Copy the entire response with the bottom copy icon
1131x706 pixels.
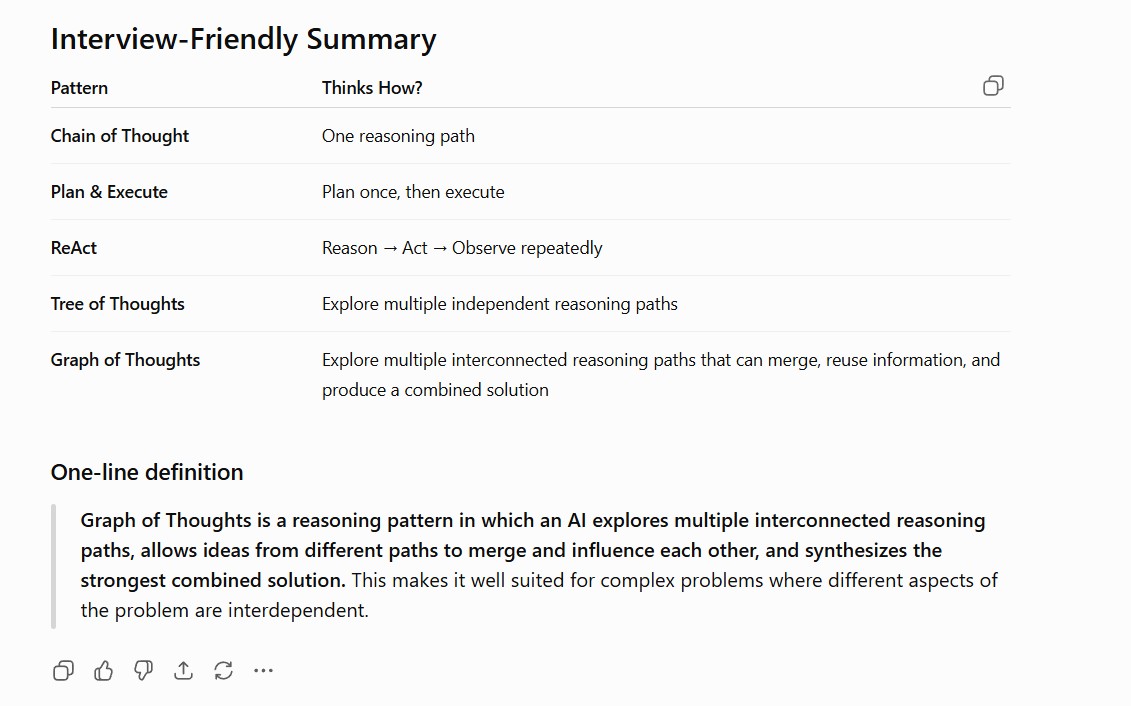(63, 671)
